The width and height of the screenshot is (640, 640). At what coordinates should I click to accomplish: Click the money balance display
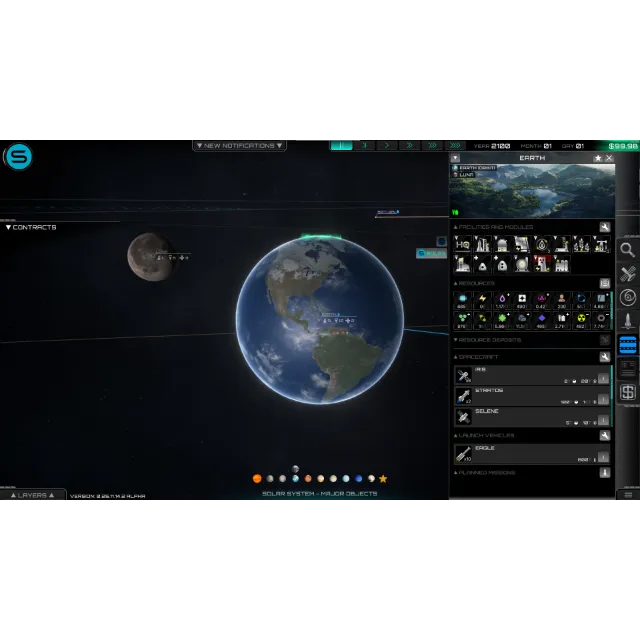coord(623,146)
